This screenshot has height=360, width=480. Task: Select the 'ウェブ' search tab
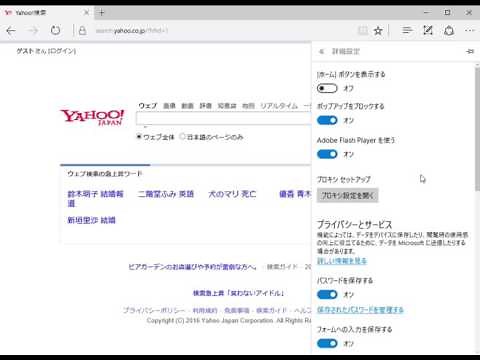click(x=148, y=106)
